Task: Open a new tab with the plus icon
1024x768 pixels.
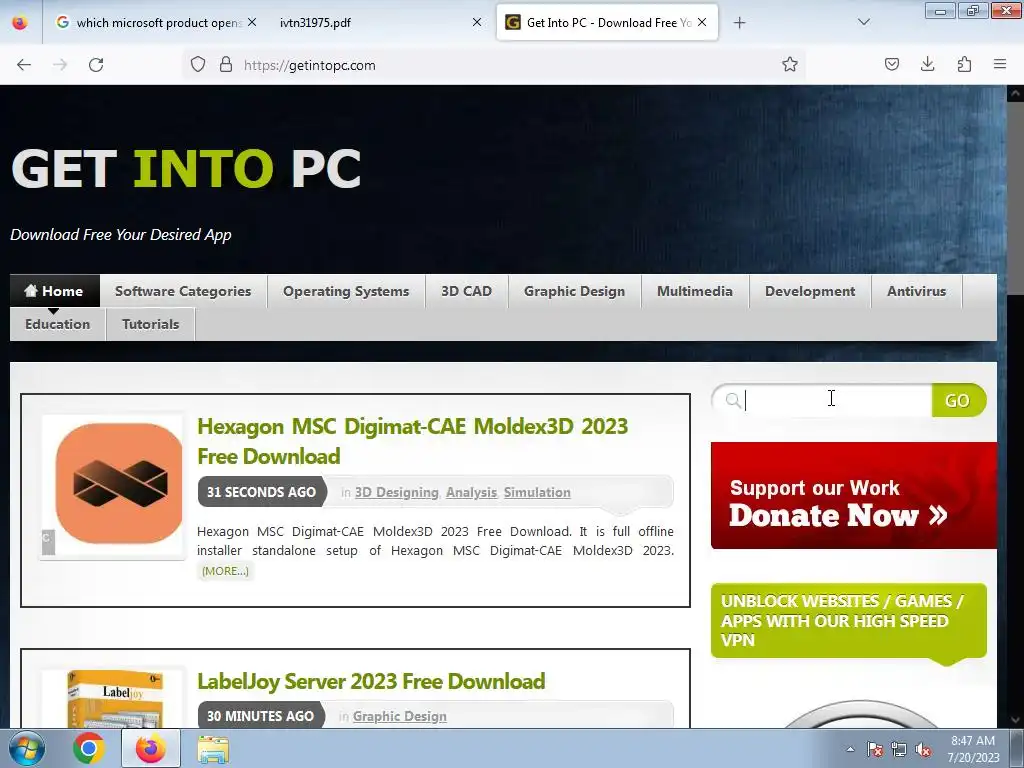Action: coord(739,23)
